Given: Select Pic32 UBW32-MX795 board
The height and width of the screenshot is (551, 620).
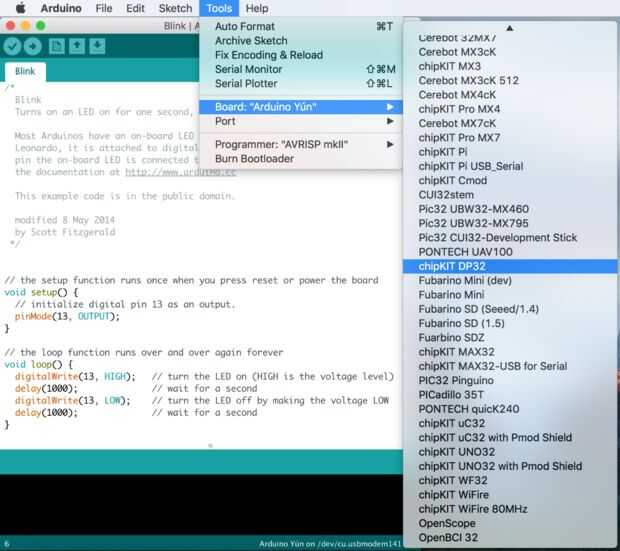Looking at the screenshot, I should pyautogui.click(x=510, y=223).
